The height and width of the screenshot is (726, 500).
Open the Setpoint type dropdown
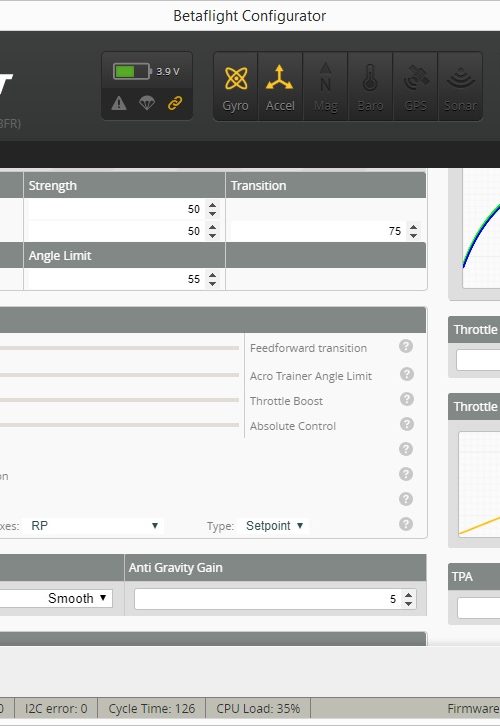coord(275,526)
